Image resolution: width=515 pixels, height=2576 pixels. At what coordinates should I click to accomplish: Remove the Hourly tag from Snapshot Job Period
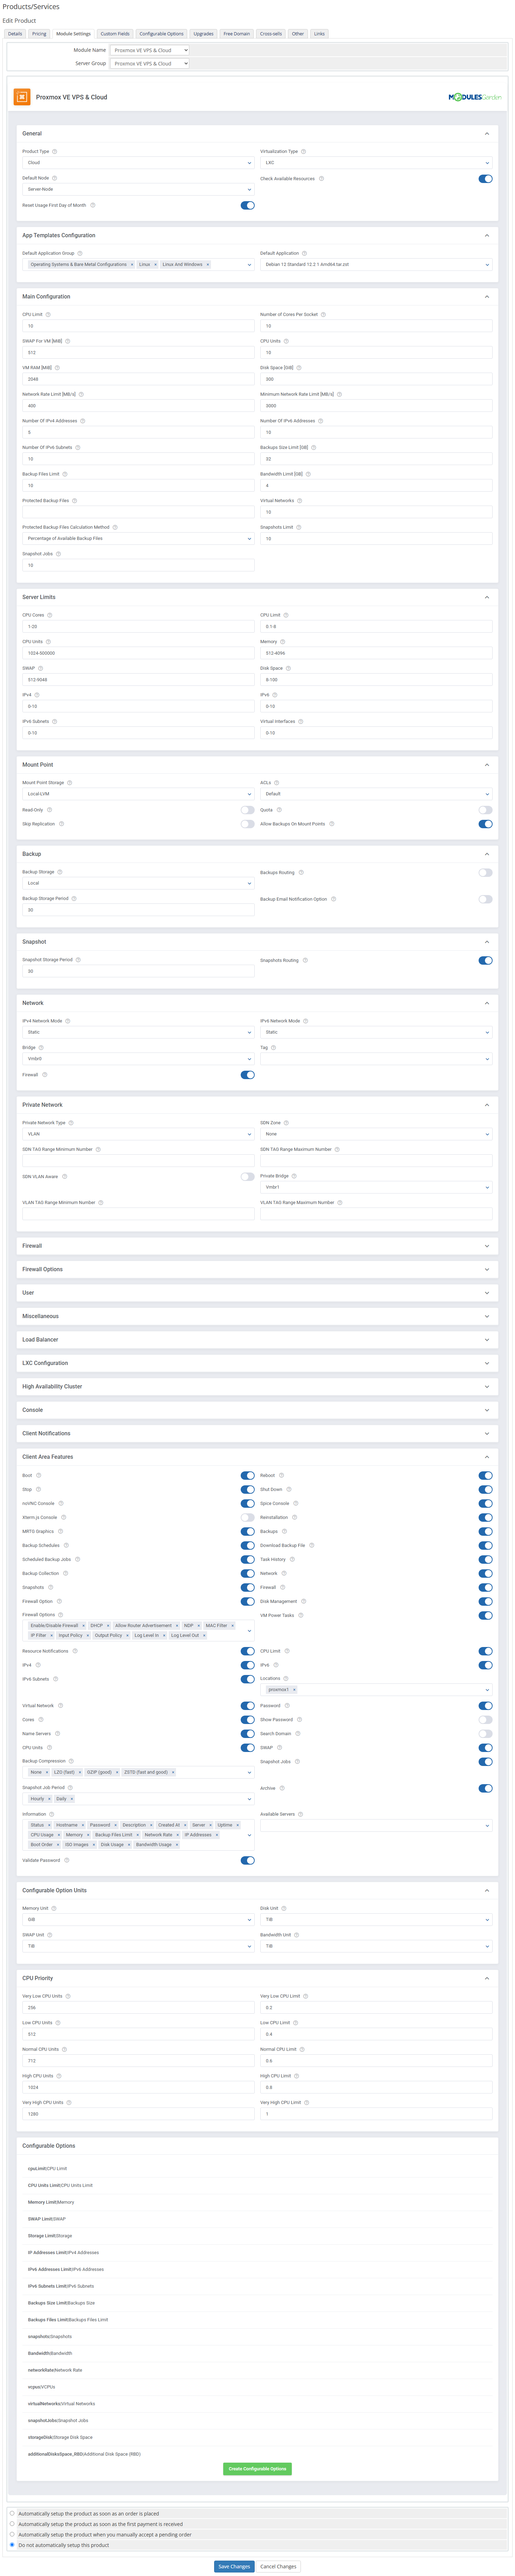coord(49,1799)
